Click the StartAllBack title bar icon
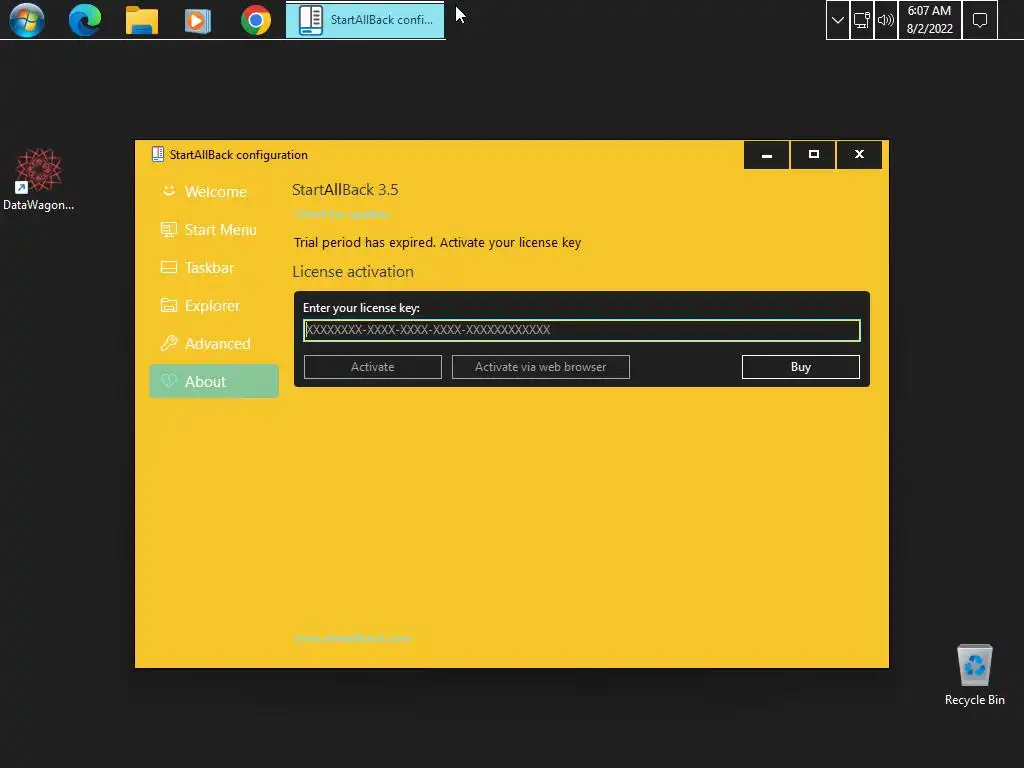The width and height of the screenshot is (1024, 768). coord(157,154)
